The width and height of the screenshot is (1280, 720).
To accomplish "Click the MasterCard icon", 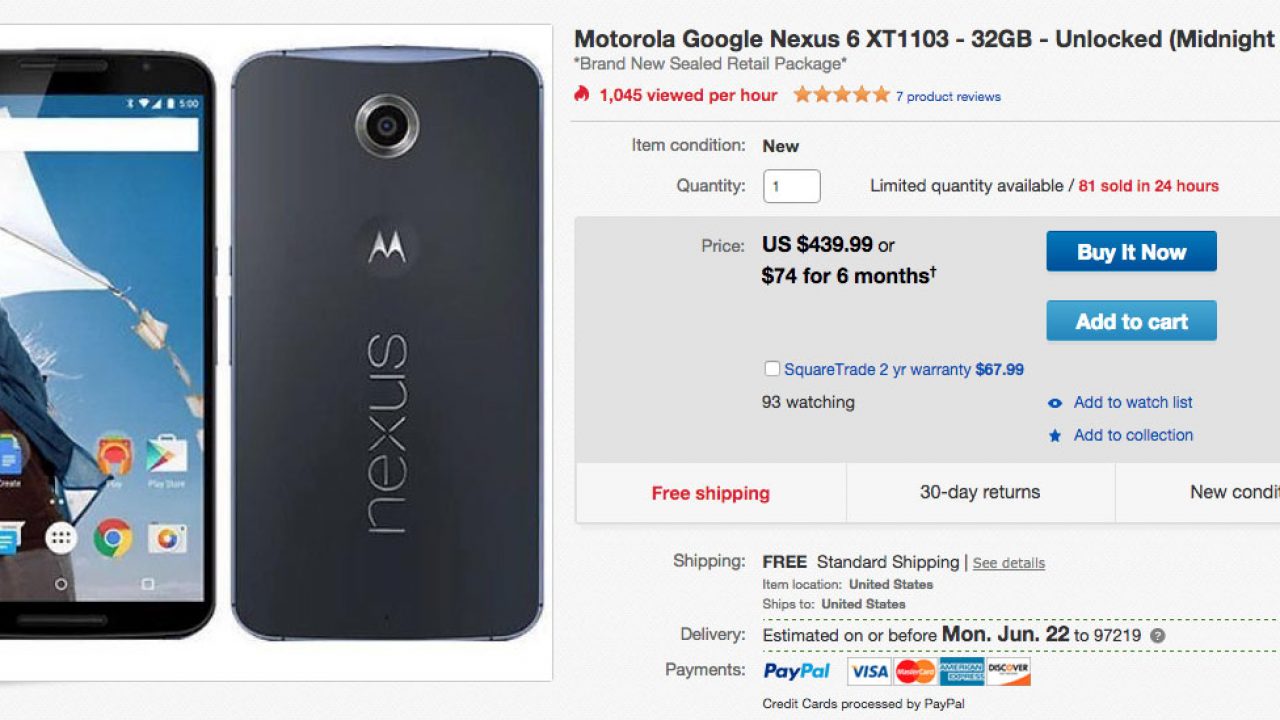I will point(915,672).
